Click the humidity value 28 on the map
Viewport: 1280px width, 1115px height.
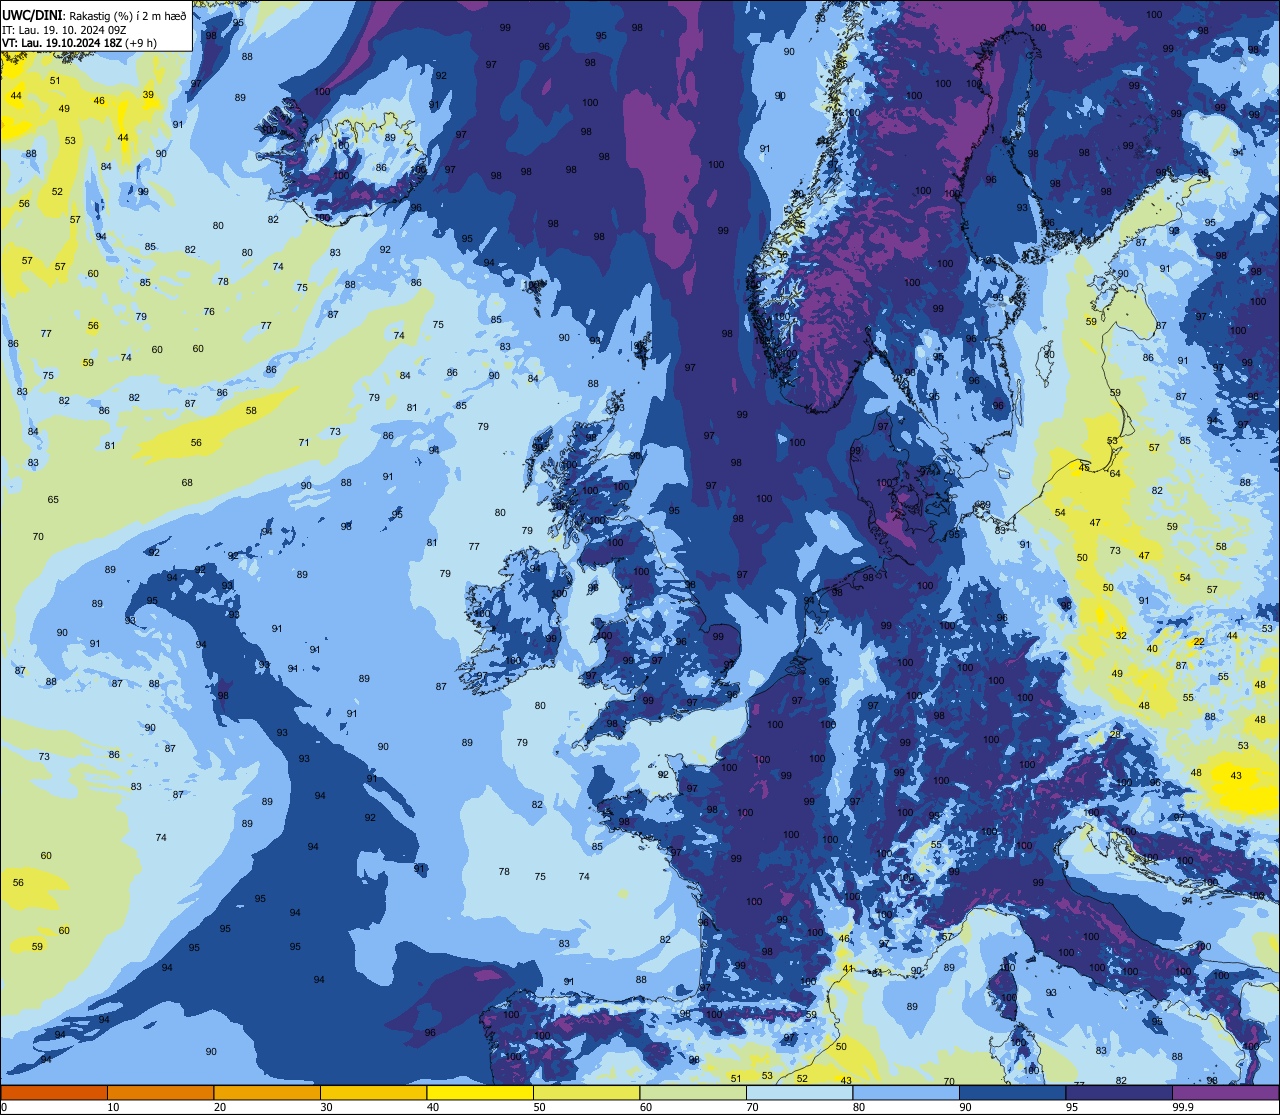pyautogui.click(x=1115, y=735)
